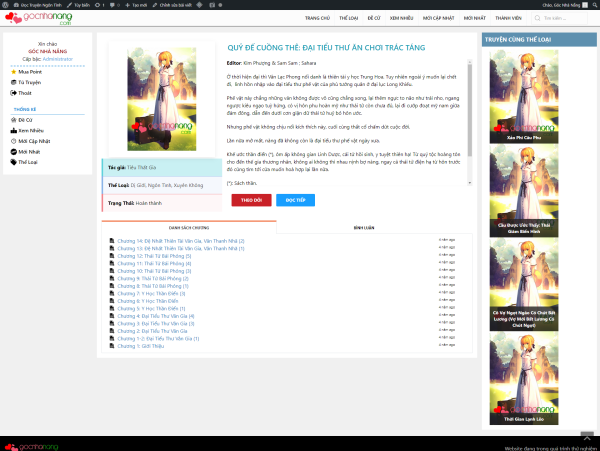Open Tủ Truyện bookshelf icon
Screen dimensions: 600x451
tap(15, 81)
